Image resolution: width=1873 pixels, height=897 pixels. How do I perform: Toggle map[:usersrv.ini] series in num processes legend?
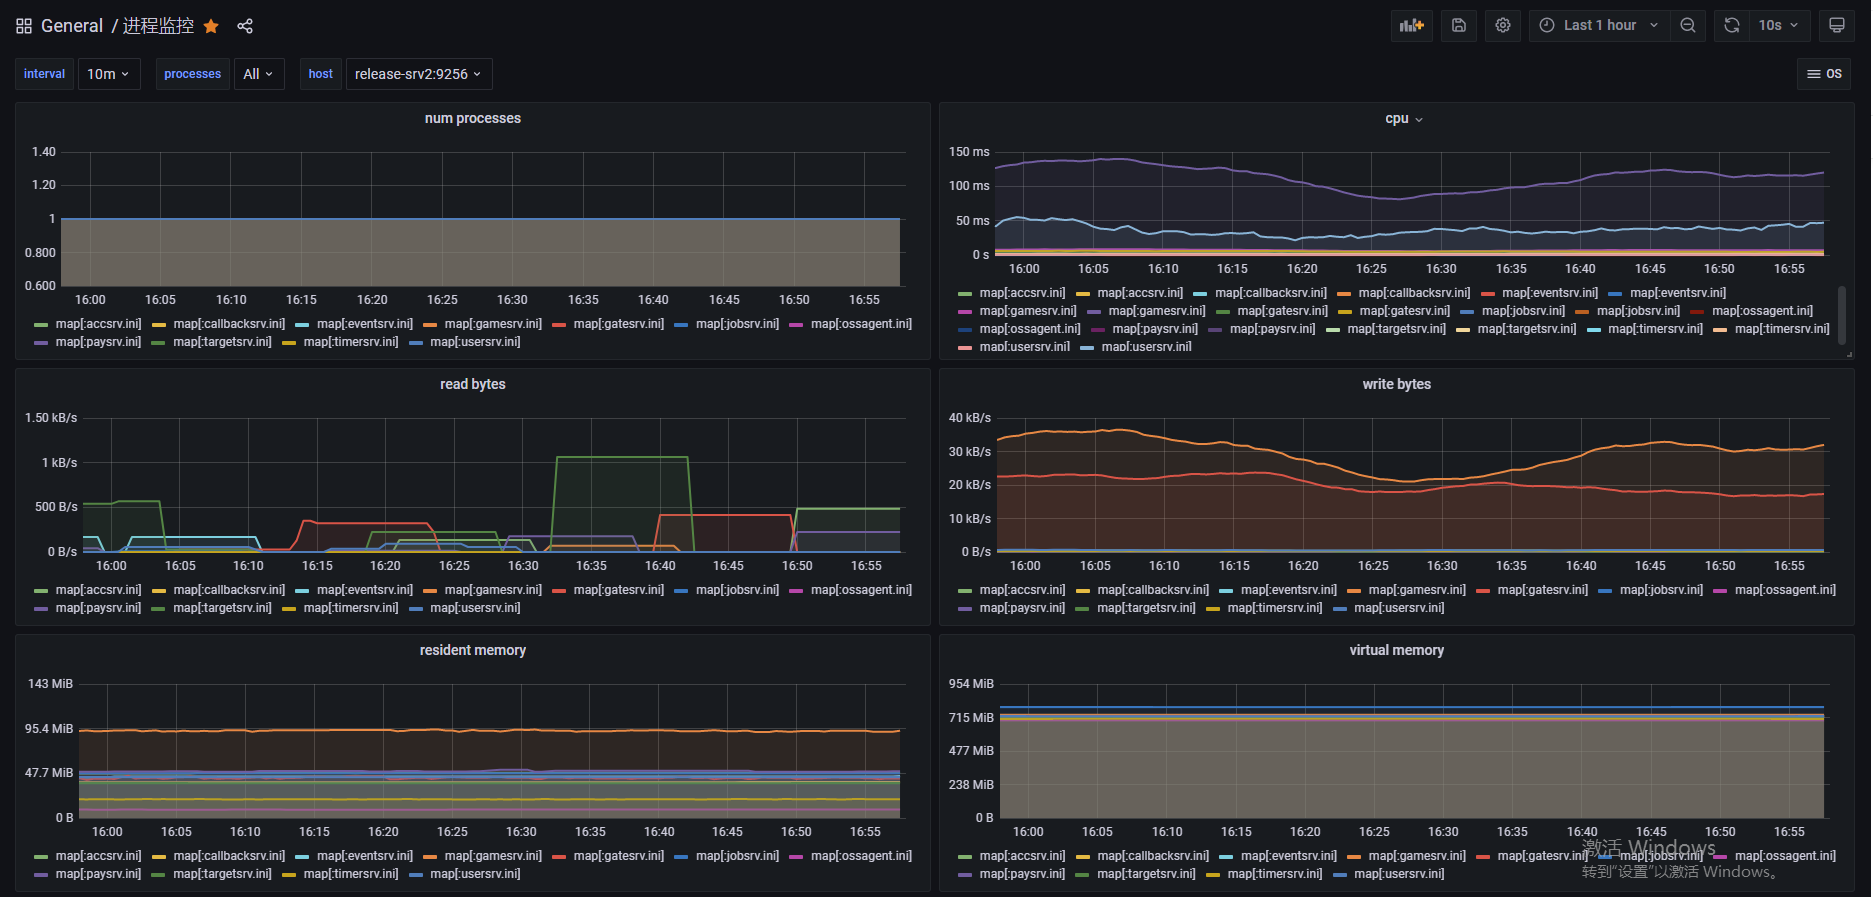(475, 342)
